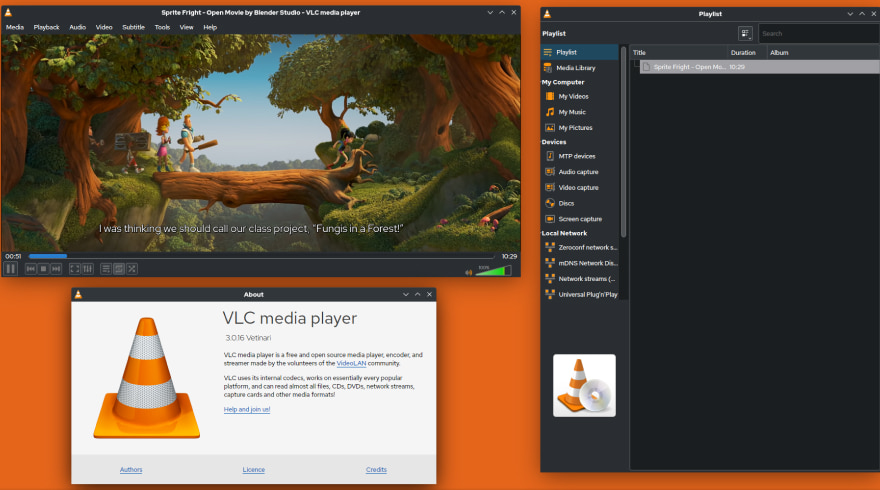Viewport: 880px width, 490px height.
Task: Seek within the blue playback progress bar
Action: coord(262,256)
